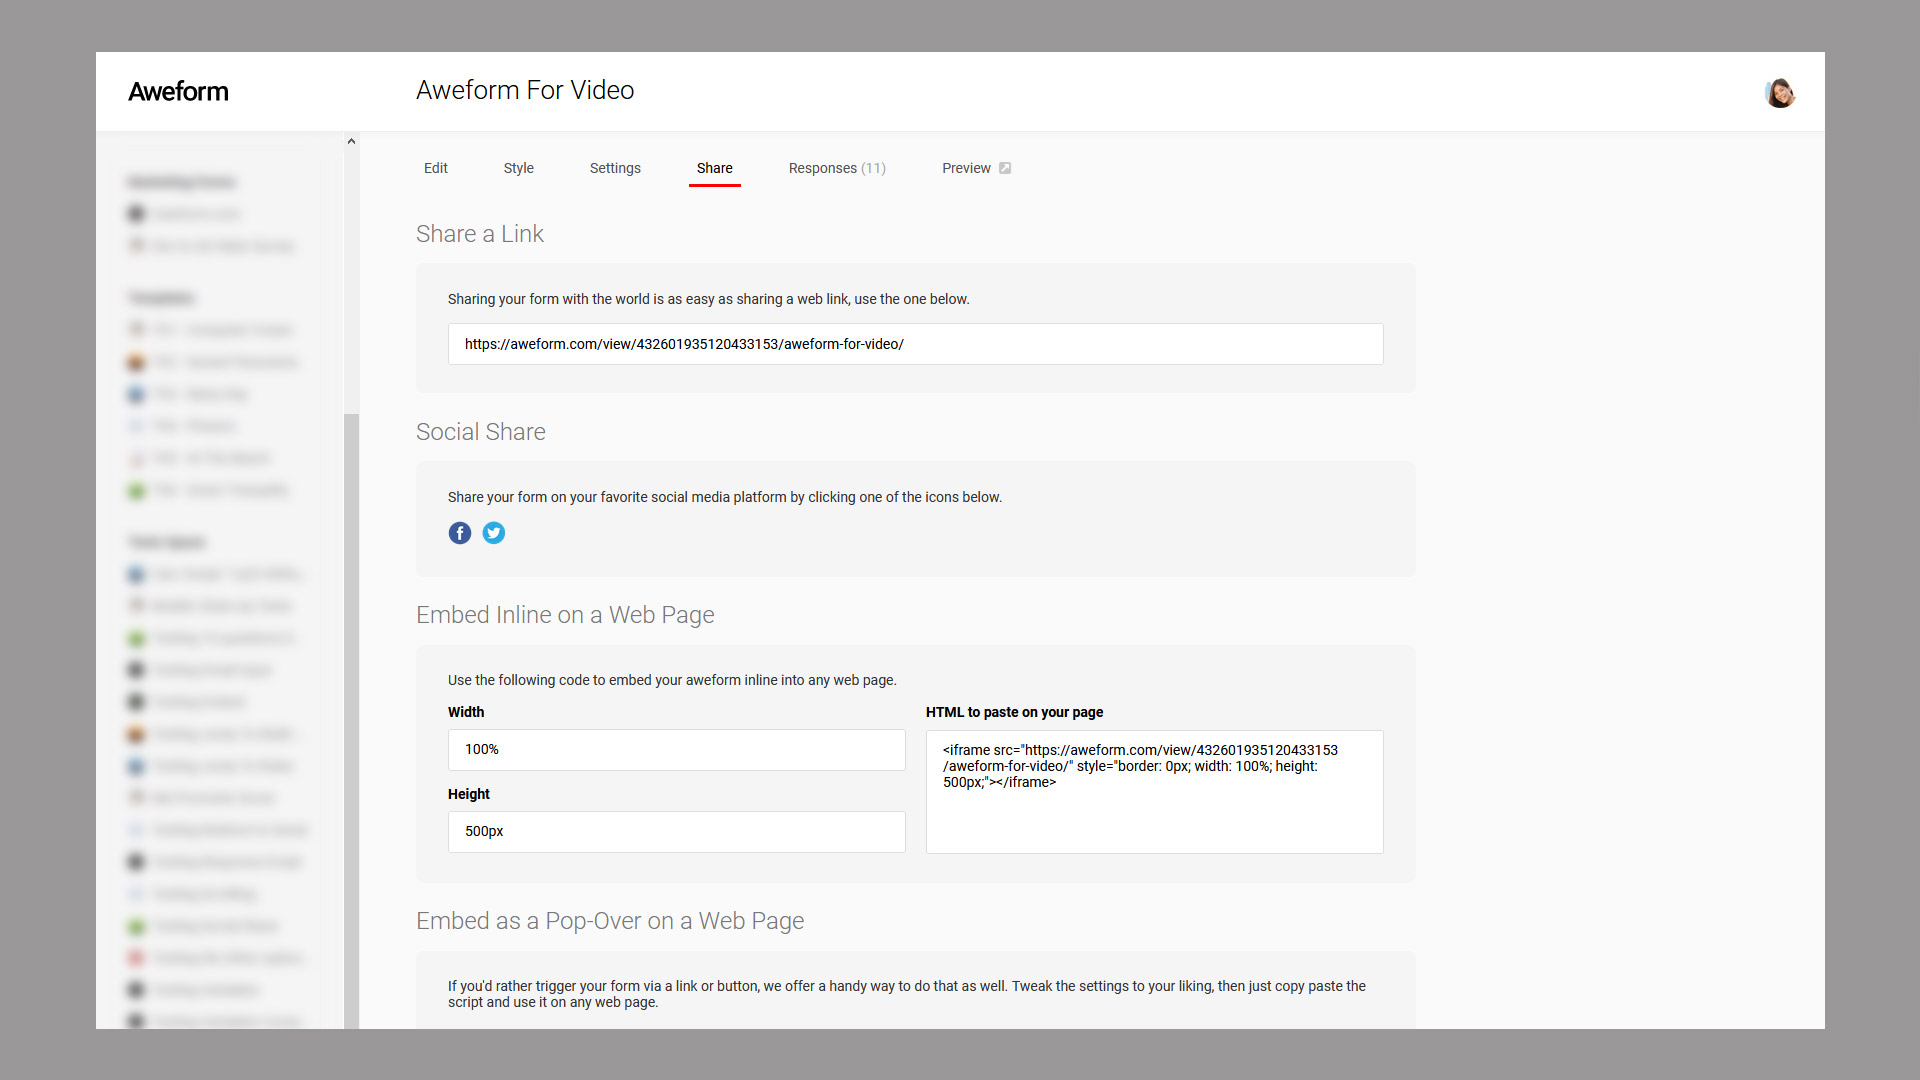Screen dimensions: 1920x1080
Task: Switch to the Style tab
Action: tap(519, 168)
